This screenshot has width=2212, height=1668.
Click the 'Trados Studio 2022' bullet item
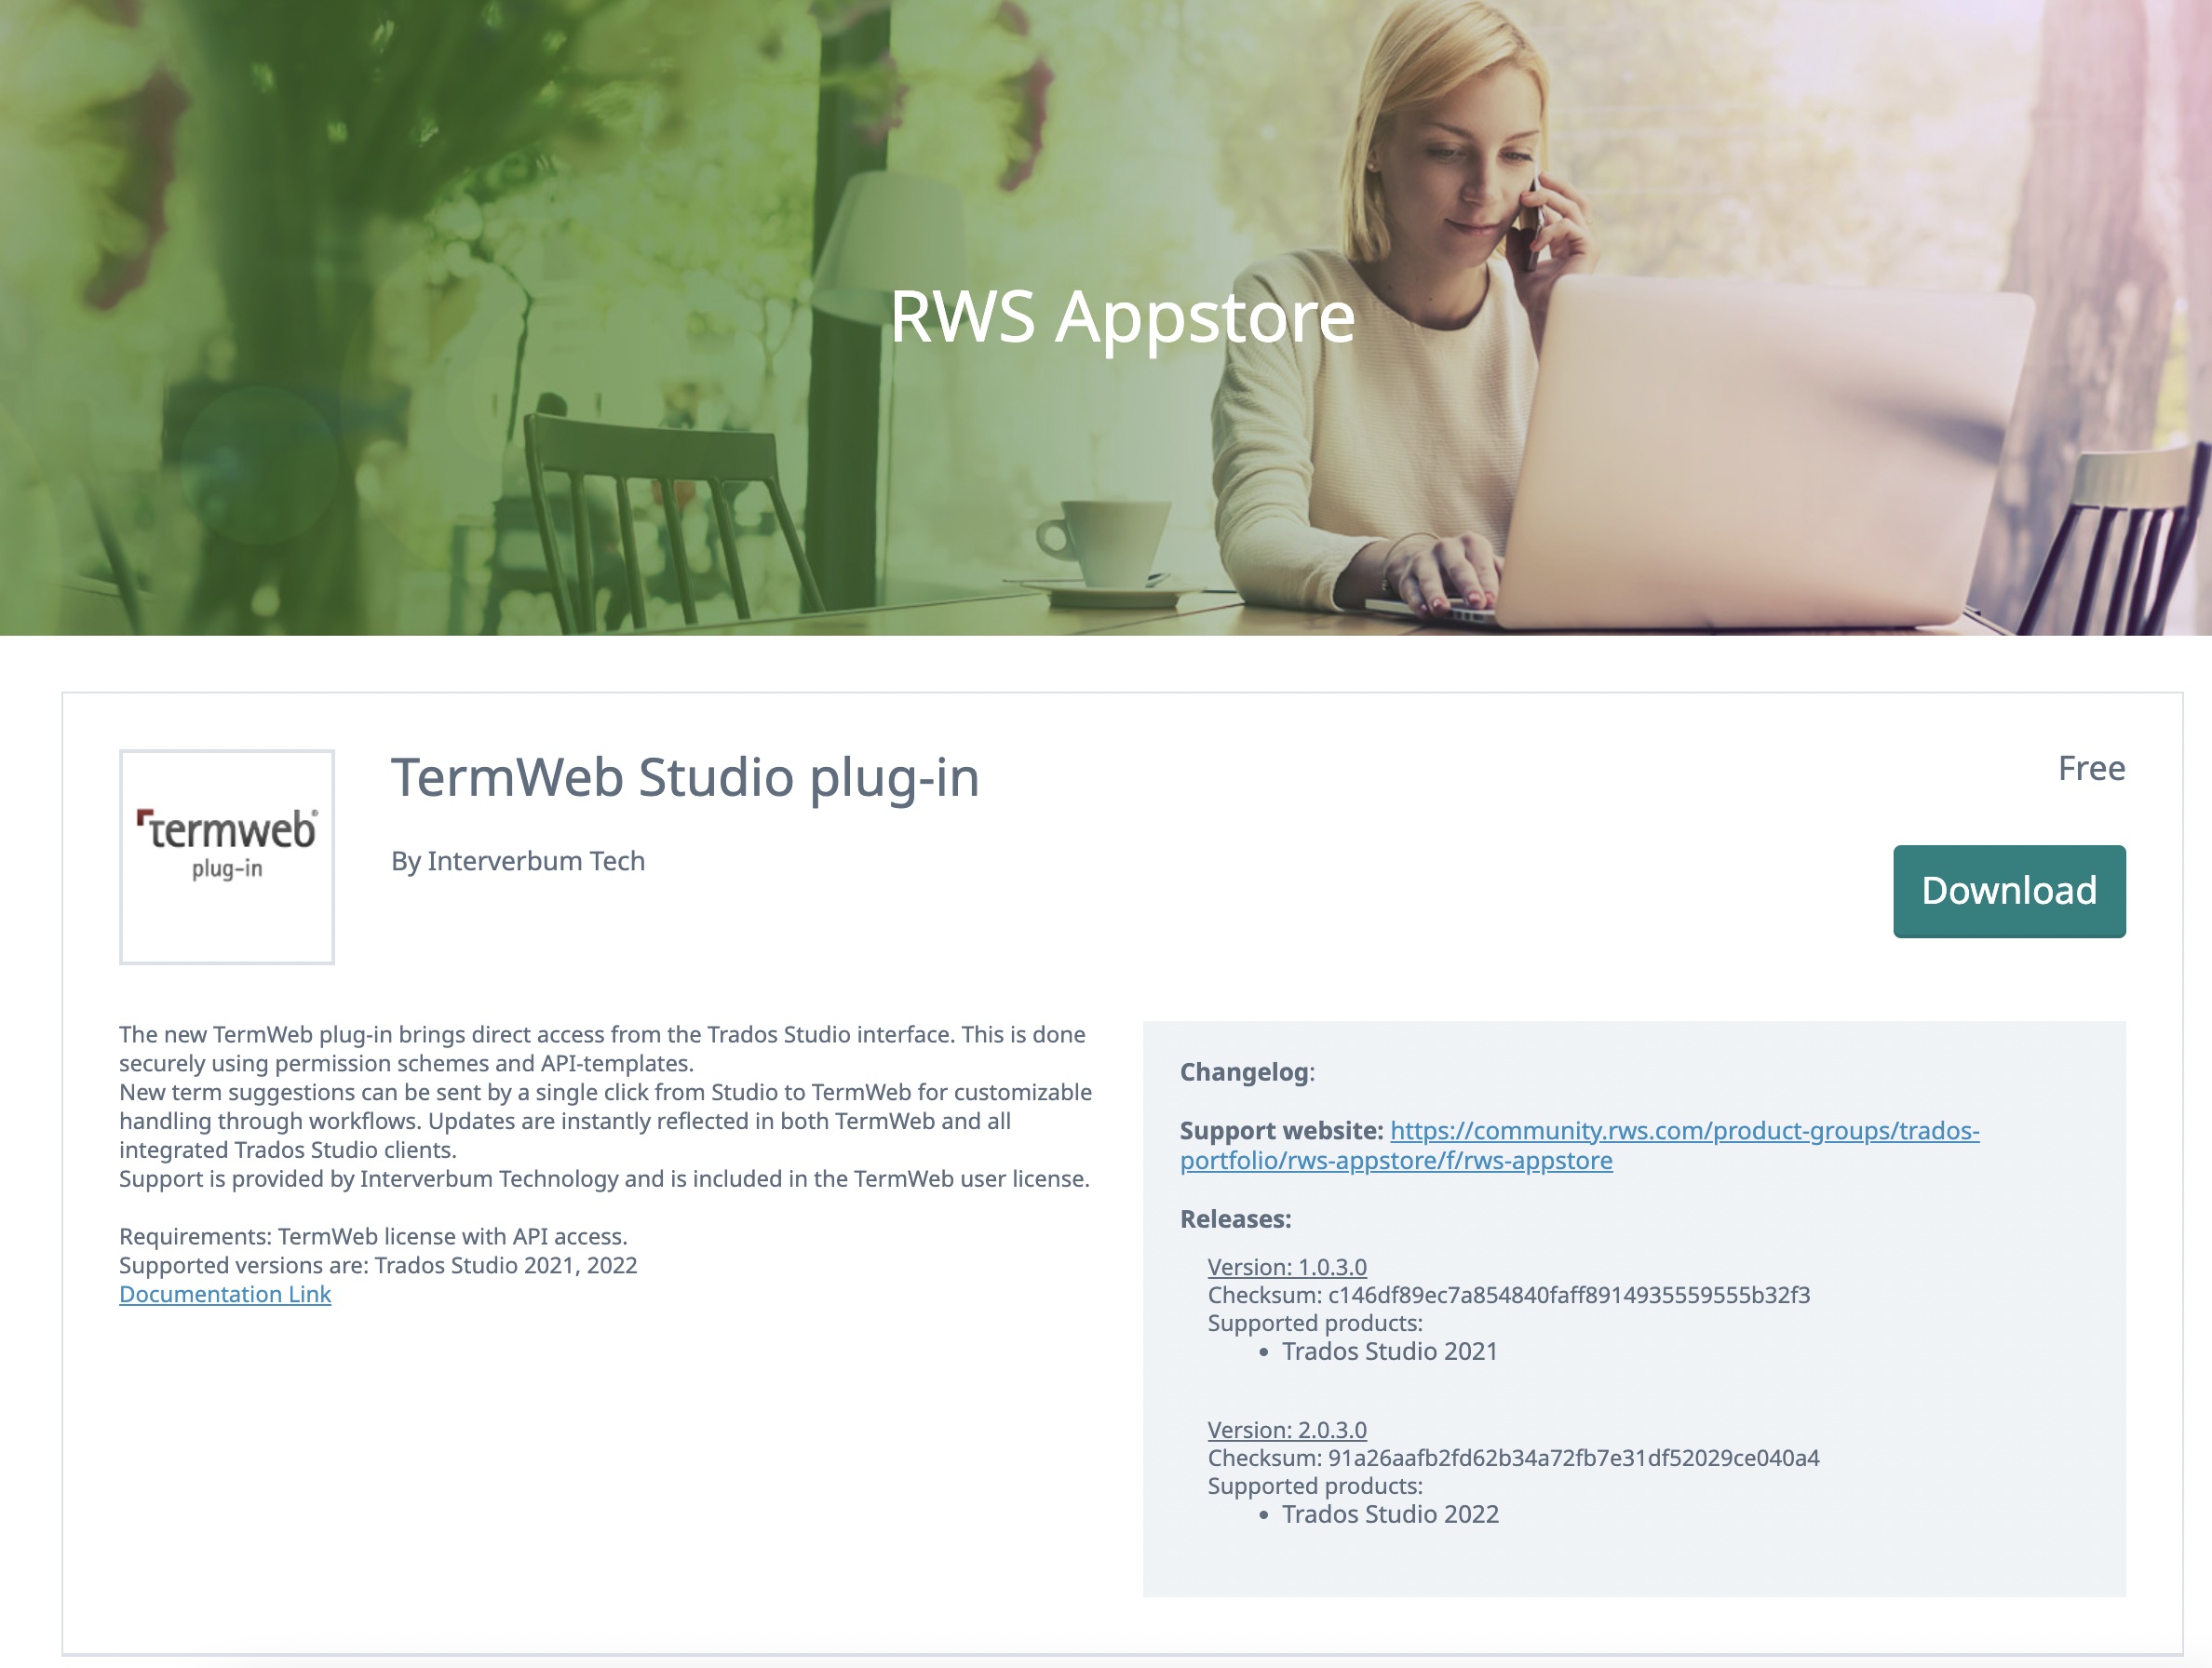pos(1390,1514)
